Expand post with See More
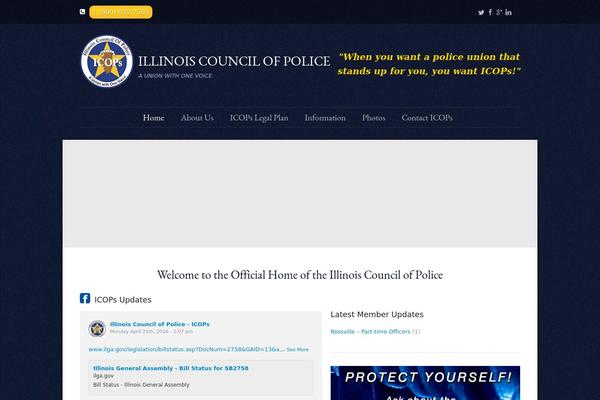This screenshot has height=400, width=600. tap(297, 349)
